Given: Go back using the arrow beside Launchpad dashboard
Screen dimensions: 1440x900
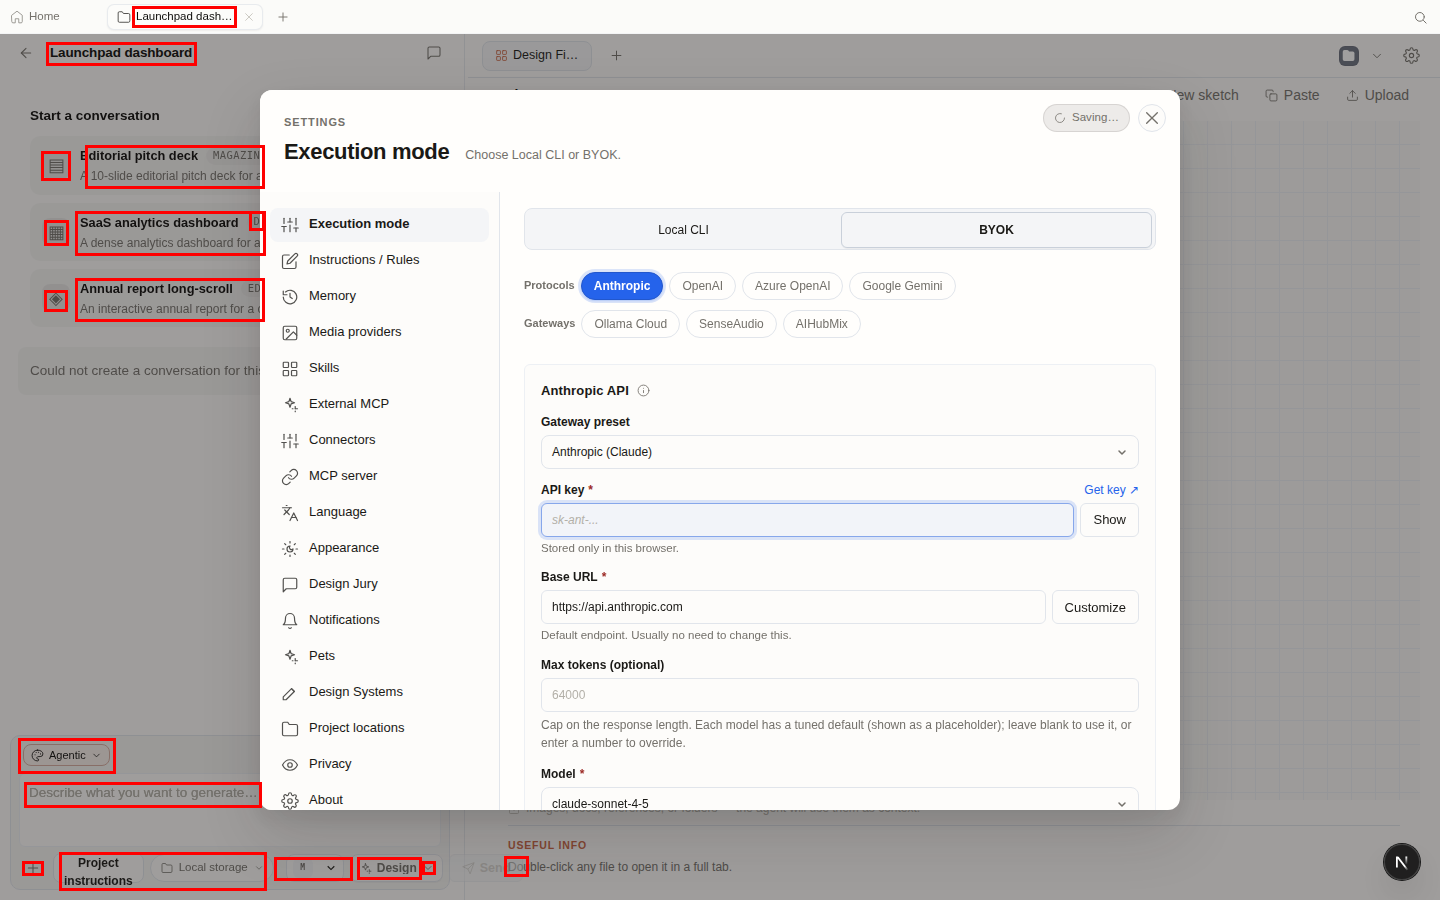Looking at the screenshot, I should pos(26,53).
